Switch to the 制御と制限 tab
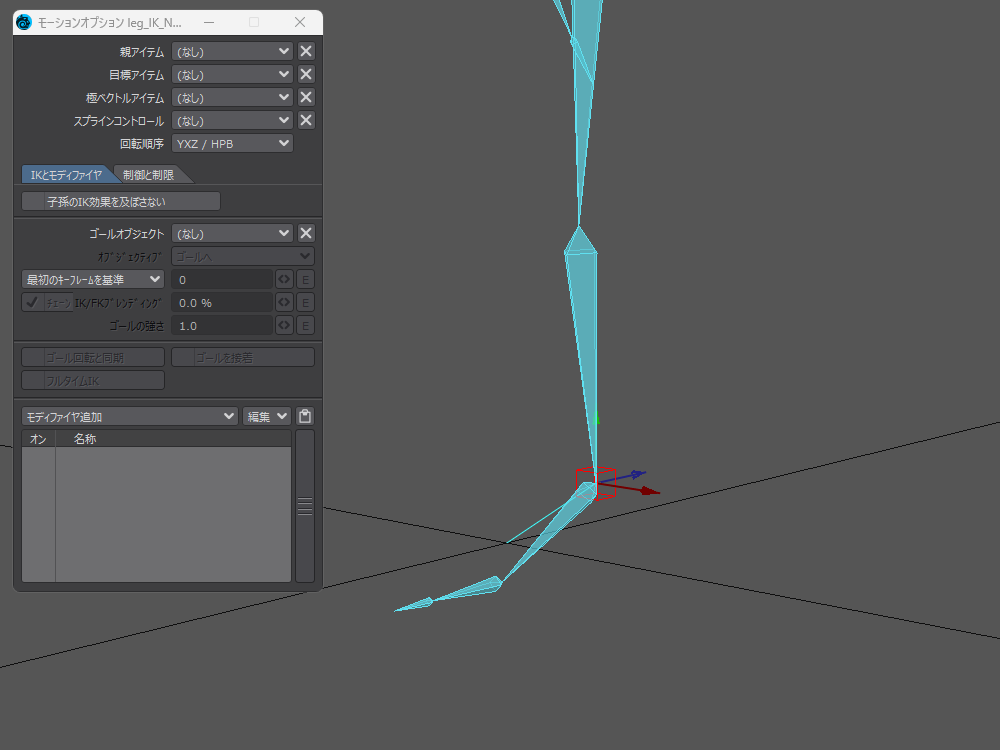The image size is (1000, 750). point(149,175)
